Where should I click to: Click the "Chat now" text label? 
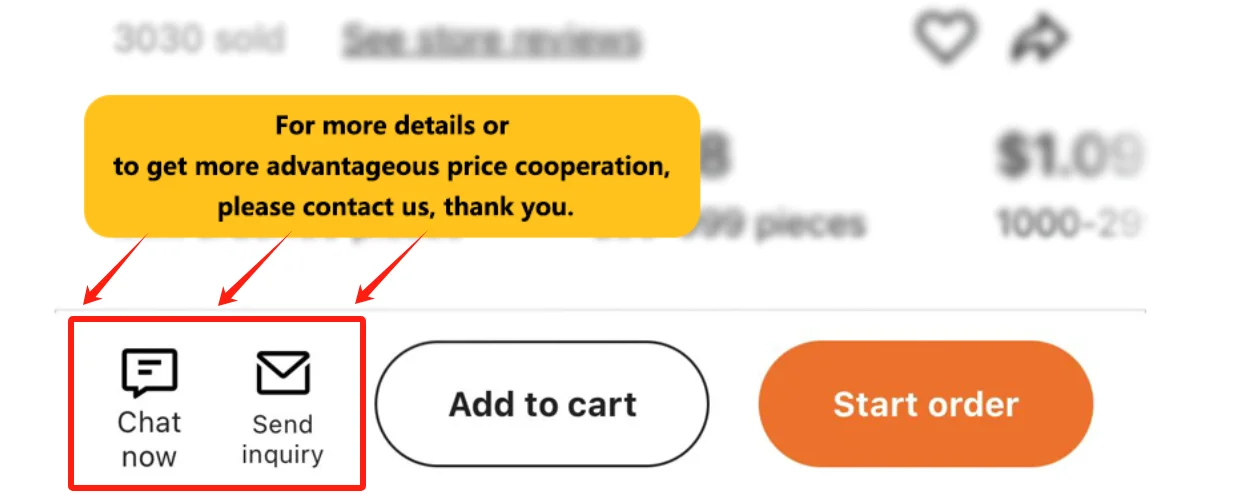tap(148, 440)
